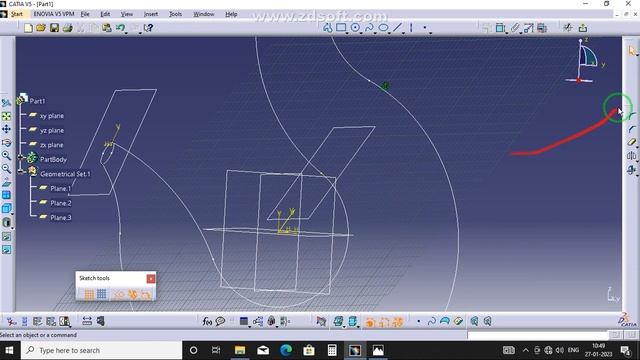Open File Explorer from the taskbar
This screenshot has width=640, height=360.
240,350
